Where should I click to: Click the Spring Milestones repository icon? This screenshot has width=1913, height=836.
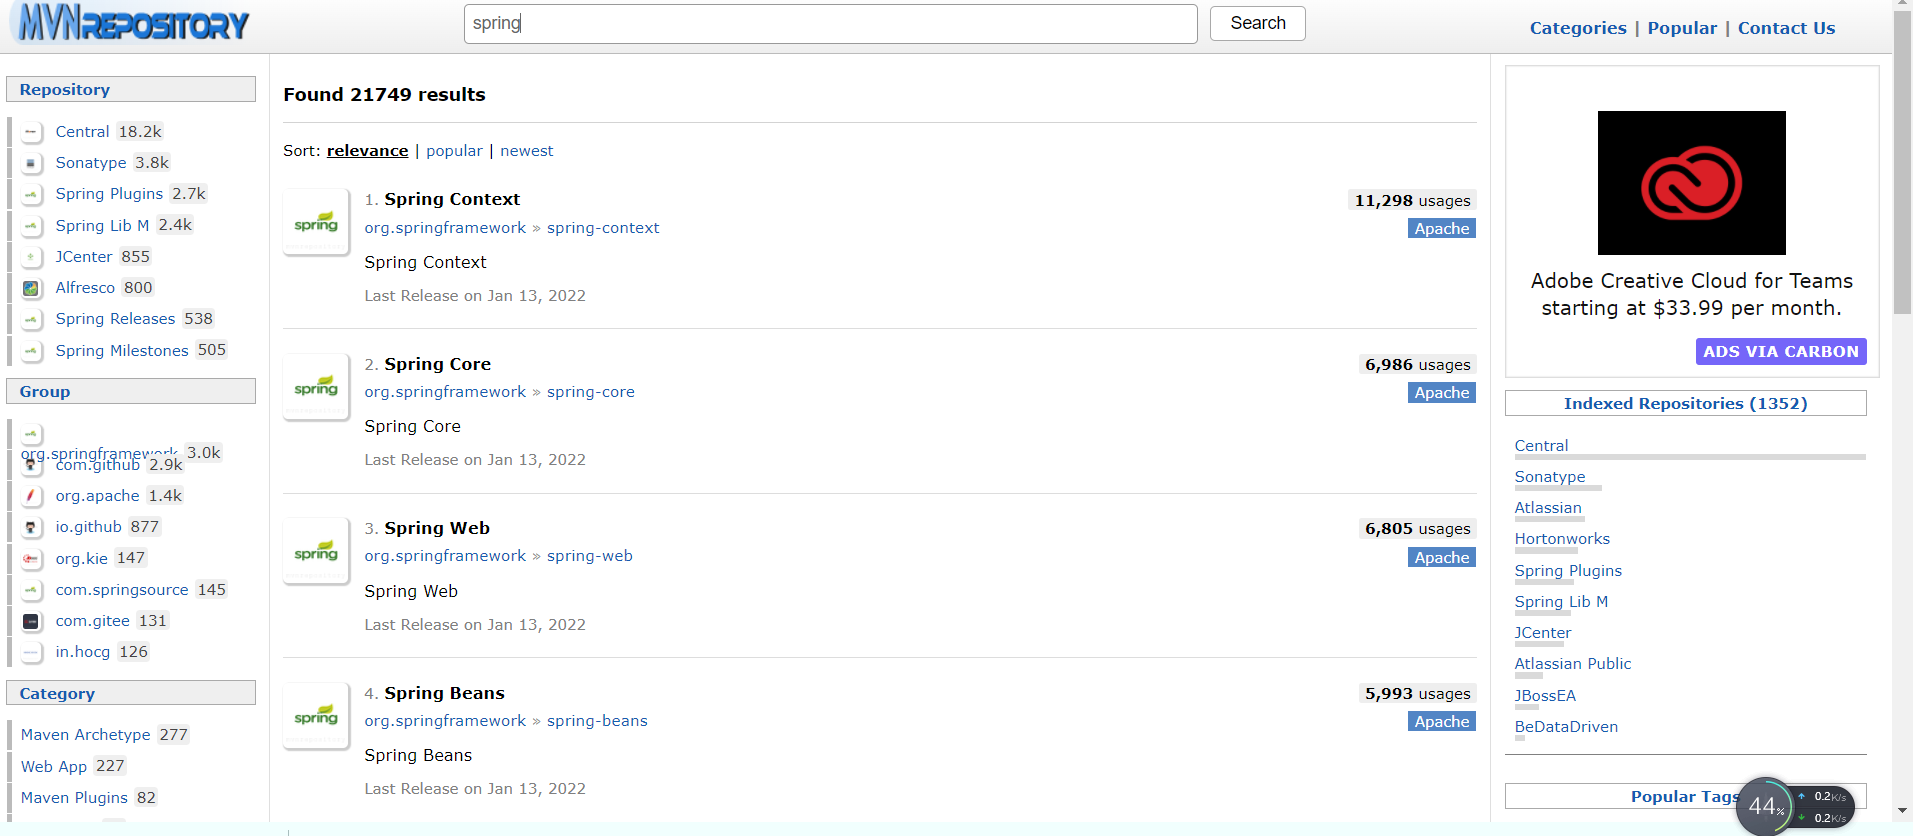[32, 351]
